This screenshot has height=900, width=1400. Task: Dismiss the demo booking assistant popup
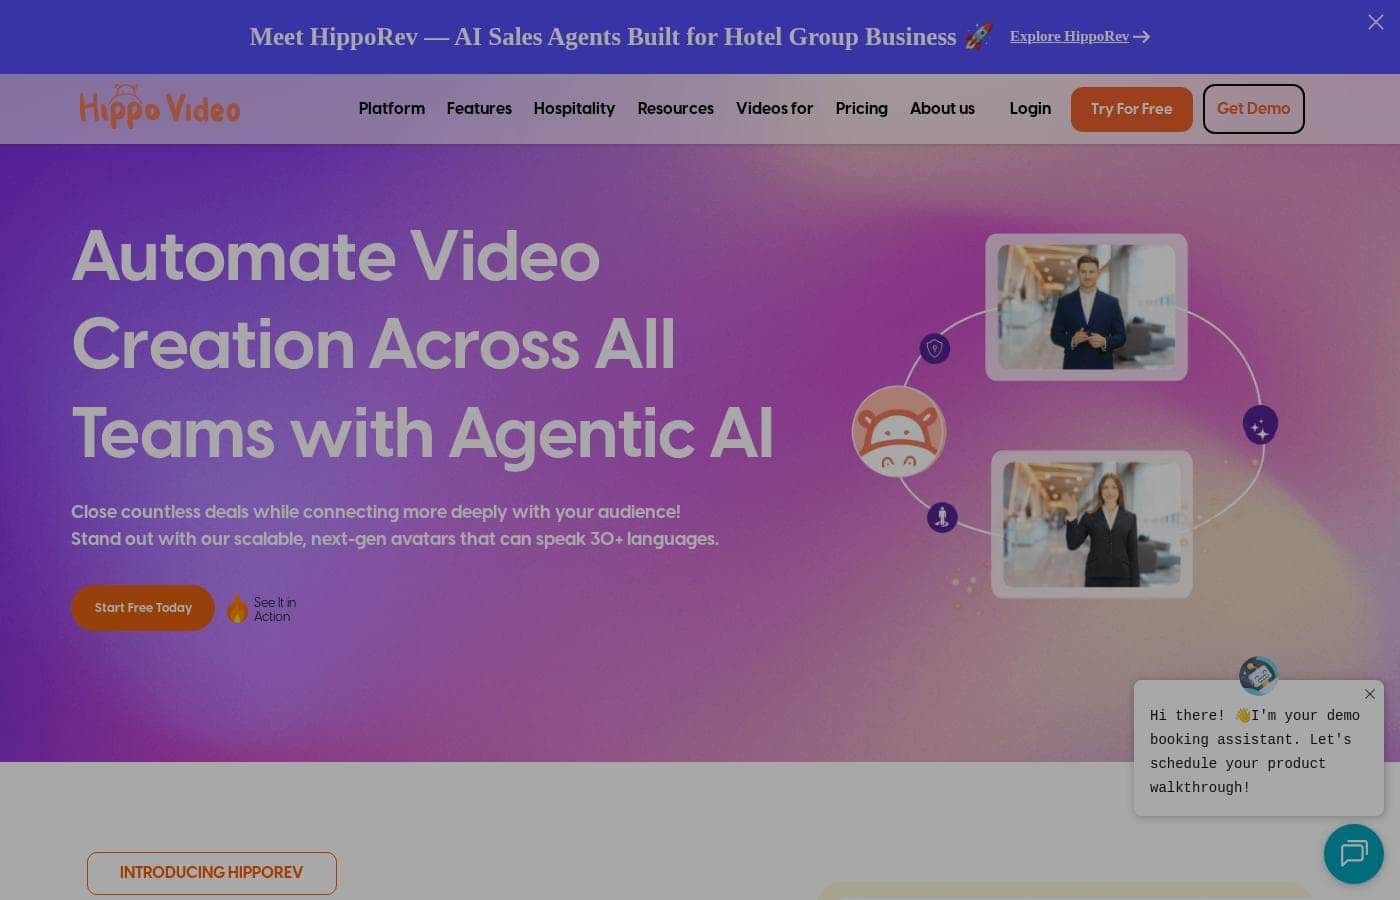1370,694
